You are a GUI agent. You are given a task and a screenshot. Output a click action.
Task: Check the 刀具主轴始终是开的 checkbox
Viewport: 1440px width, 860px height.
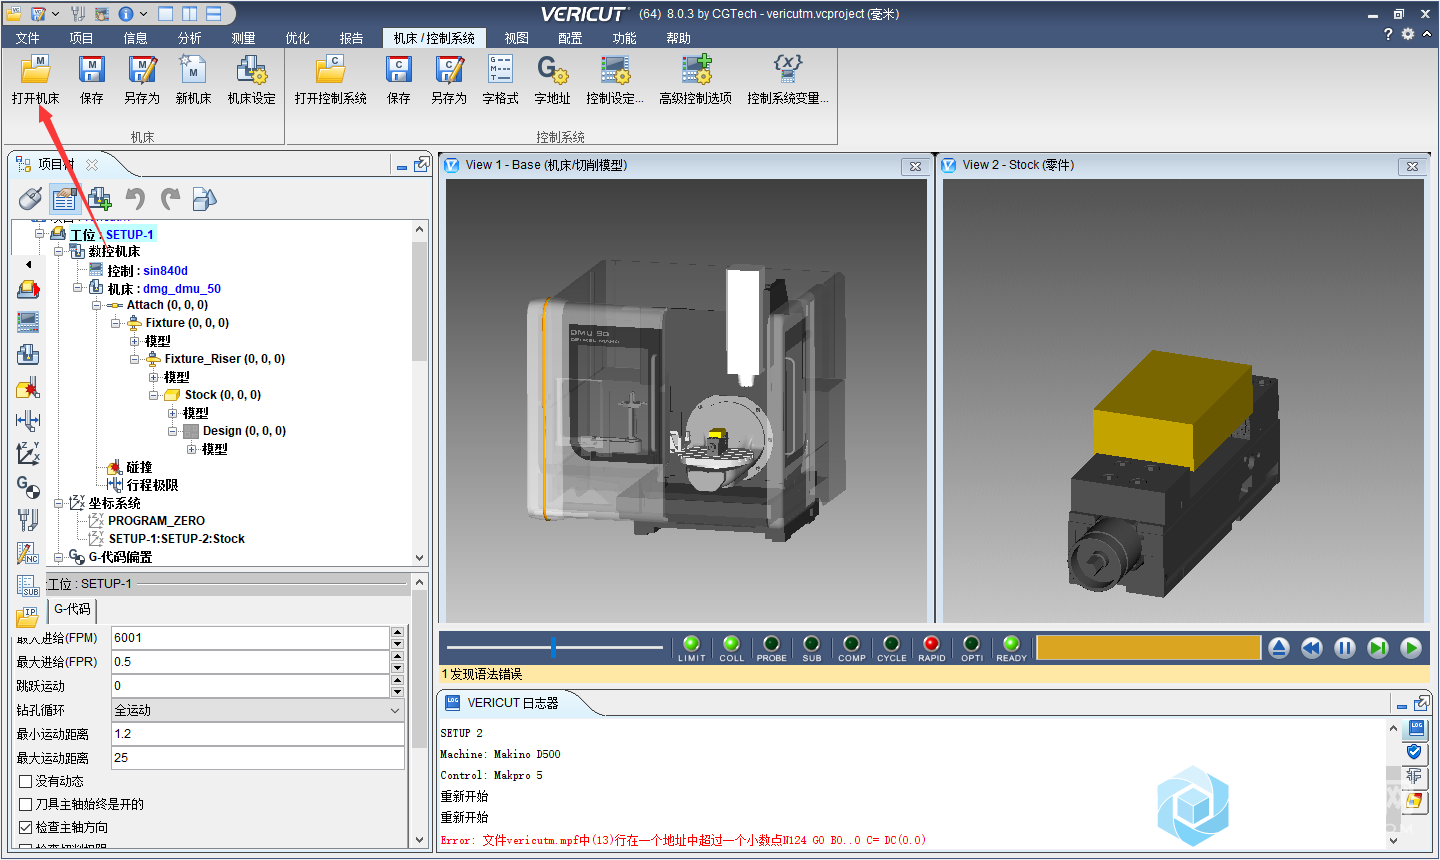(x=26, y=804)
